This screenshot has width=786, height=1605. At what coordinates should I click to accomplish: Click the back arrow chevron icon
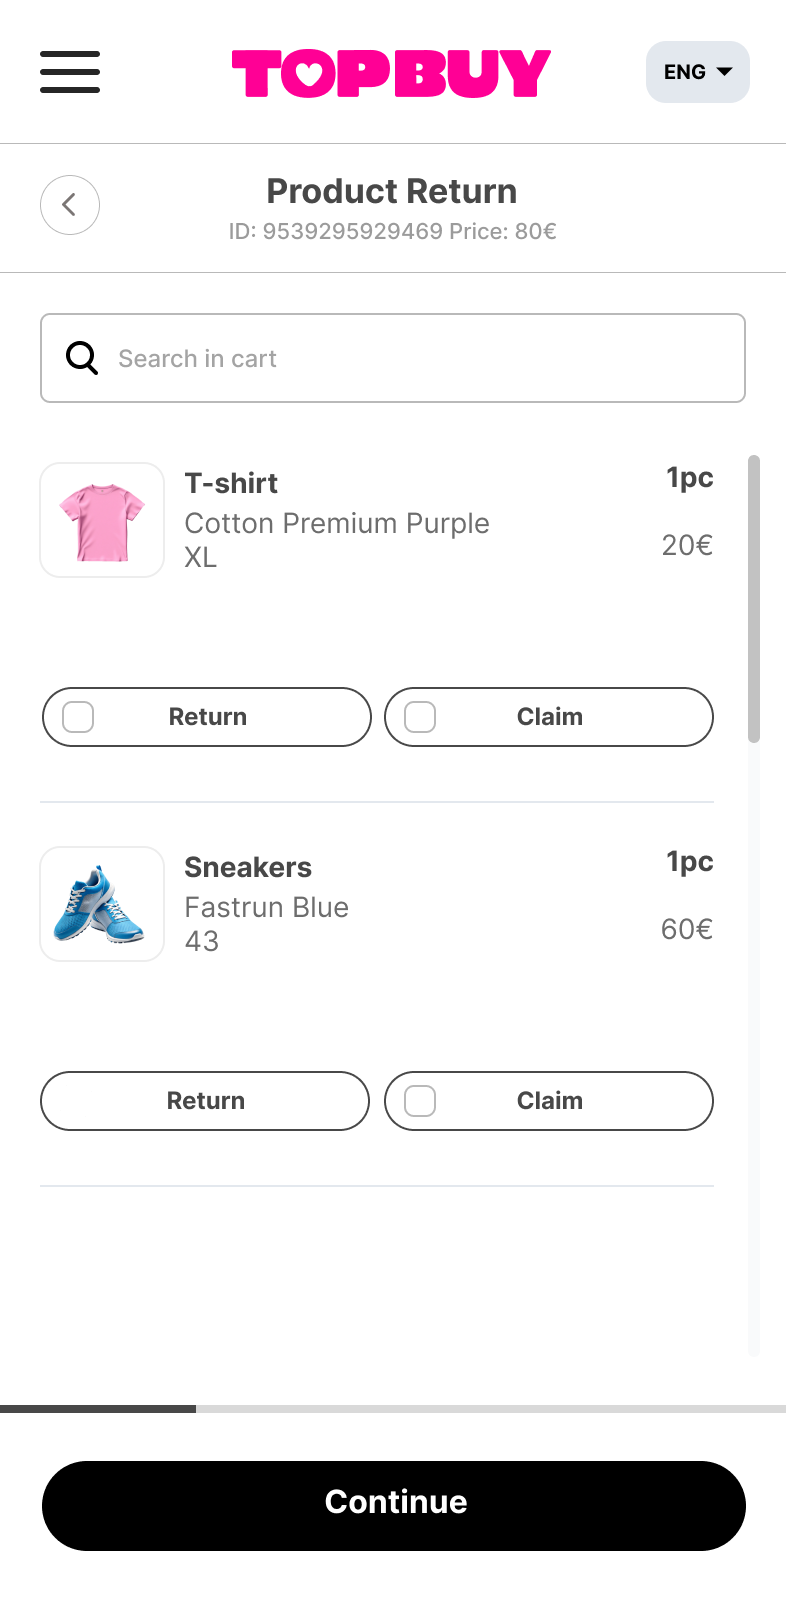coord(69,204)
